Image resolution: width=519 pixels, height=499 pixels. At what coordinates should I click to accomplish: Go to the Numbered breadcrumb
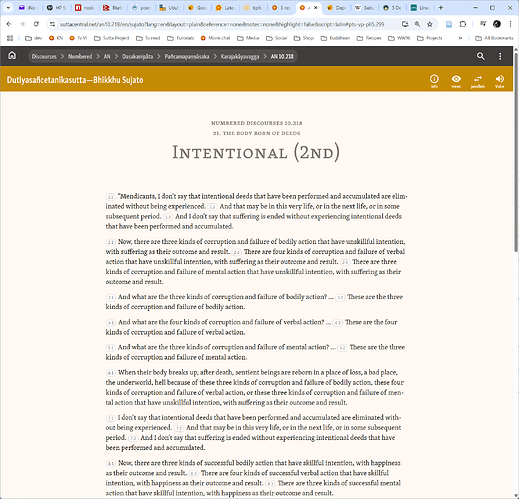point(80,56)
